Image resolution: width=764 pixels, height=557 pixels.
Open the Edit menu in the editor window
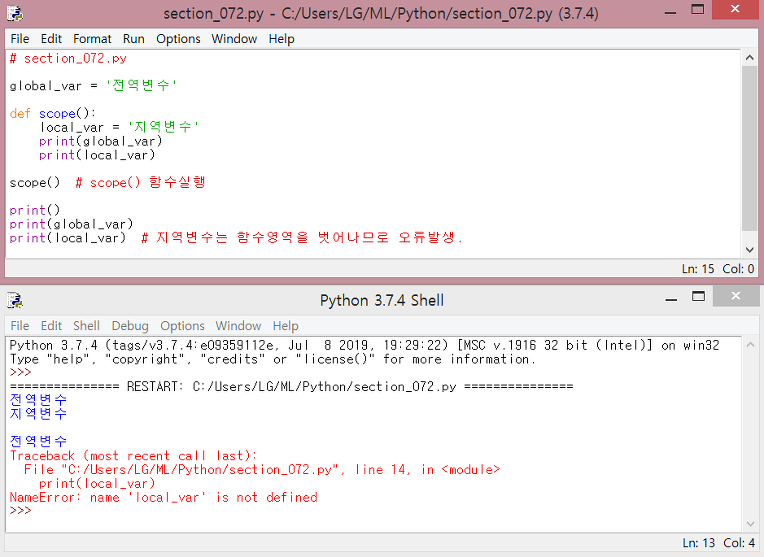coord(51,39)
